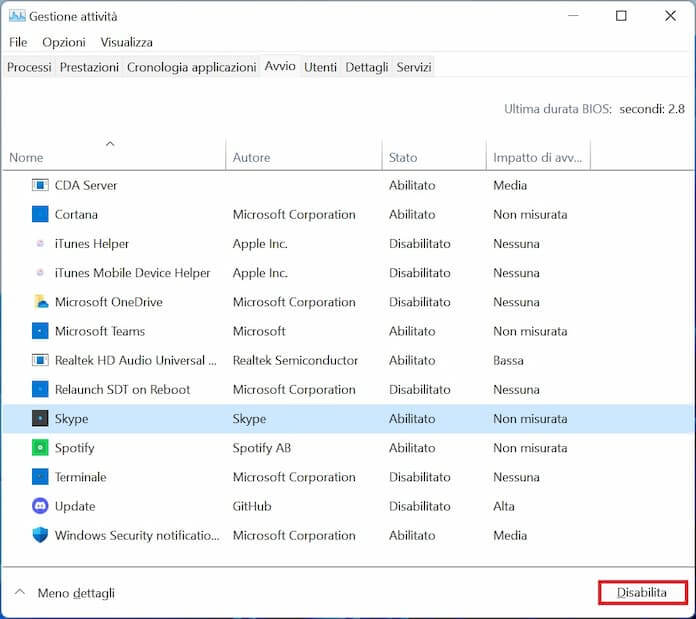Select Windows Security notification entry name
The image size is (696, 619).
[137, 535]
